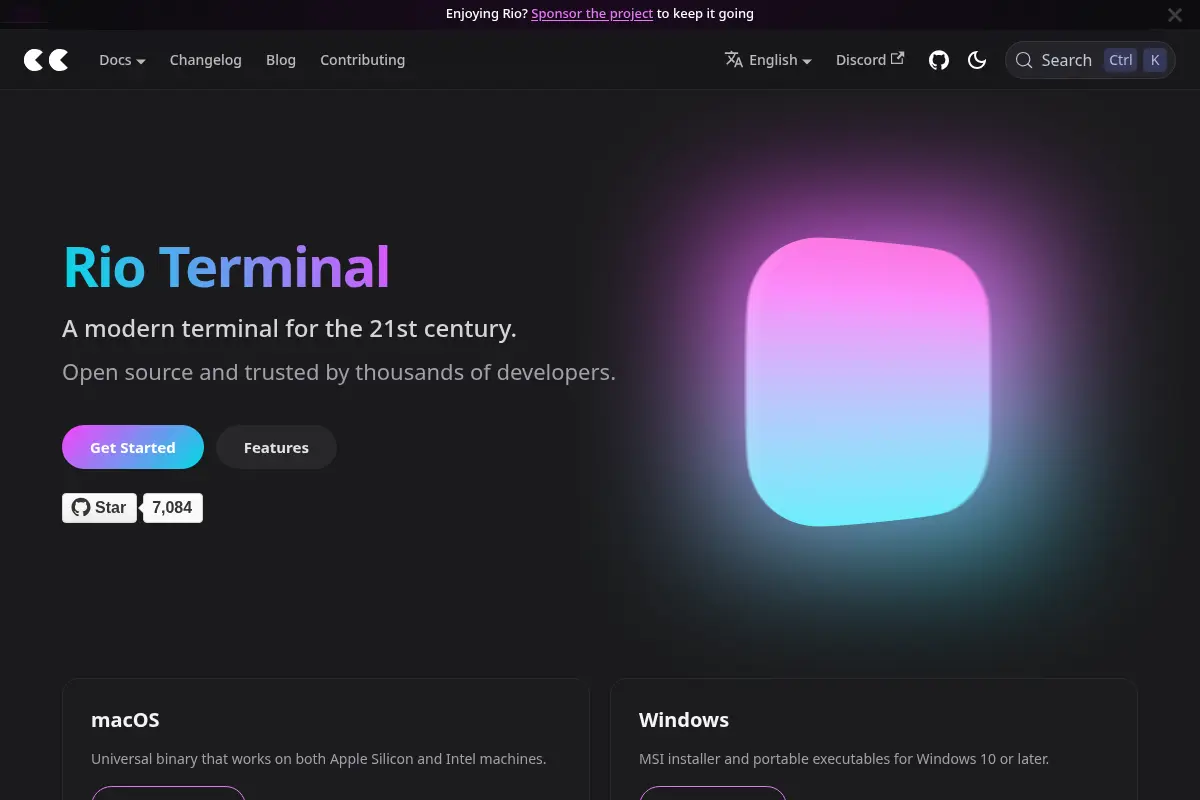Open the Changelog page
This screenshot has height=800, width=1200.
(x=206, y=60)
